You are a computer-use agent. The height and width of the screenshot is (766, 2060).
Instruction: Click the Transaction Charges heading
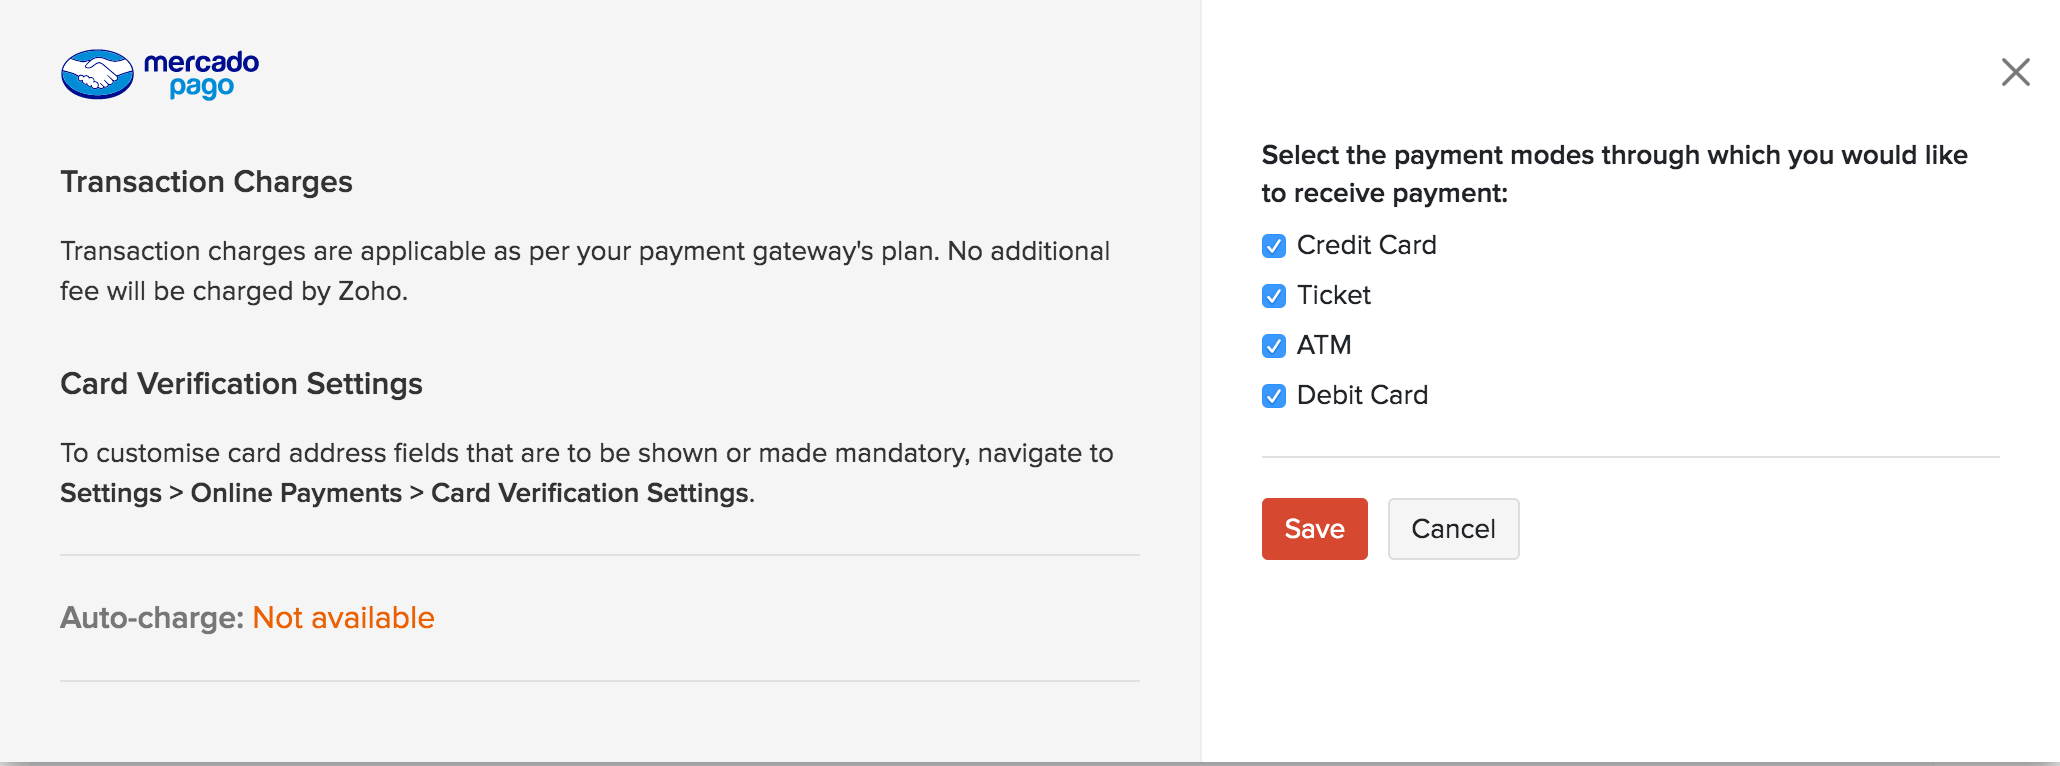coord(206,182)
